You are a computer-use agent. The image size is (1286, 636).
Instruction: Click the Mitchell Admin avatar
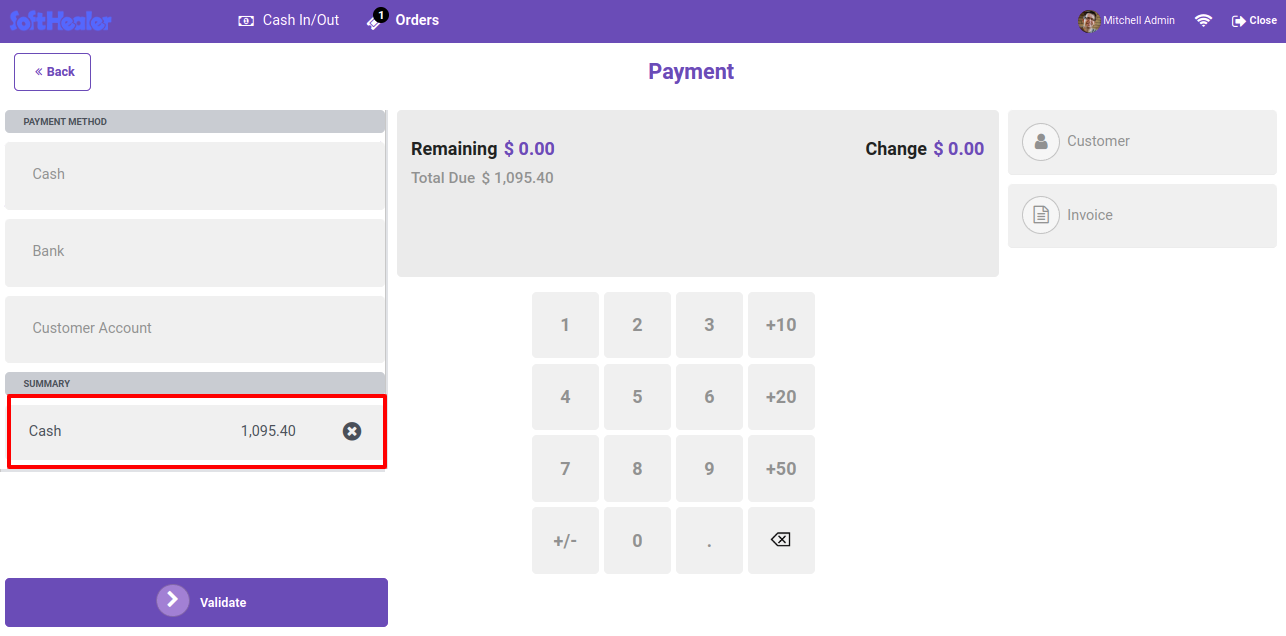(x=1089, y=20)
